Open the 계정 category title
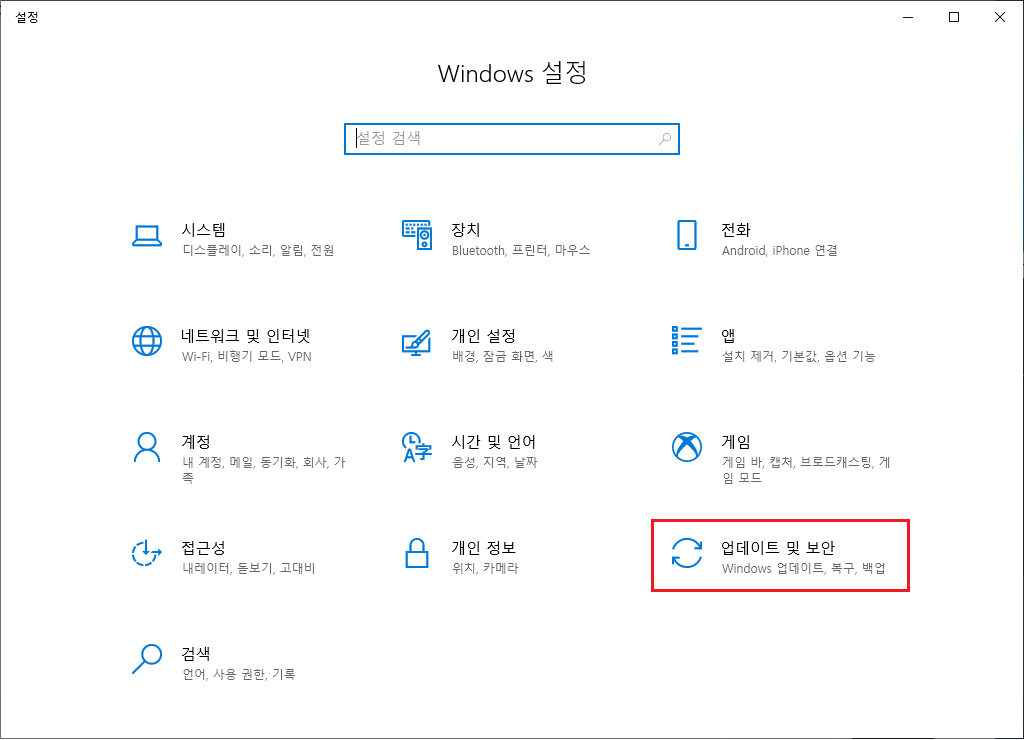The width and height of the screenshot is (1024, 740). (196, 442)
